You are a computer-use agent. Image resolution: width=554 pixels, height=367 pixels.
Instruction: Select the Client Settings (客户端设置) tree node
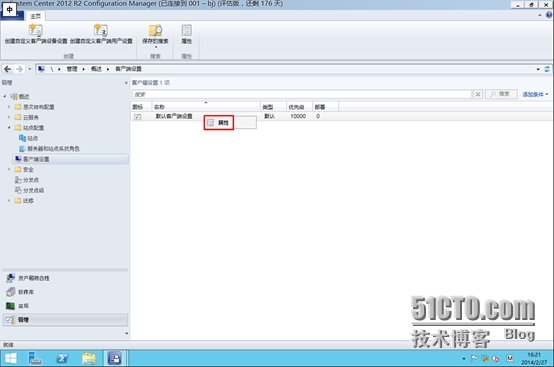pos(70,159)
